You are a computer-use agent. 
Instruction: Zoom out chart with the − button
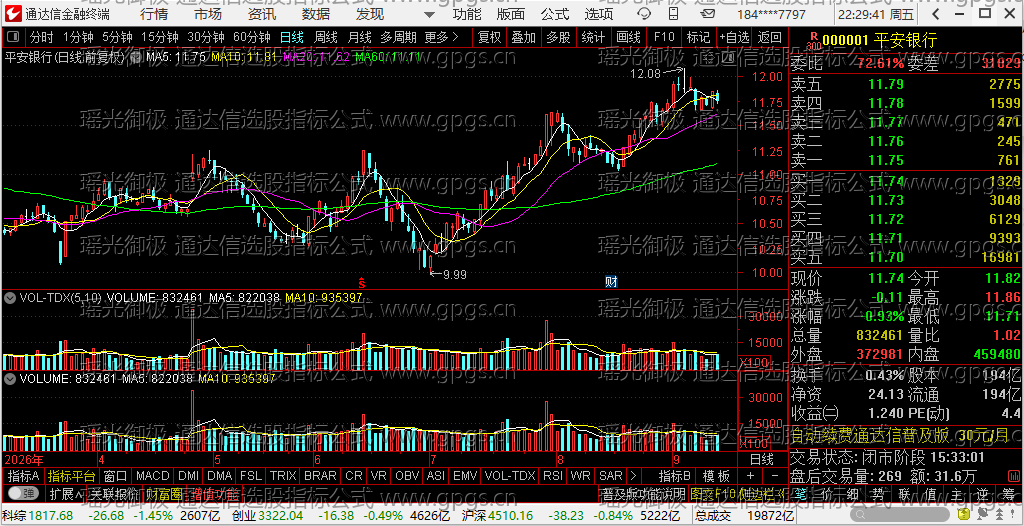pyautogui.click(x=775, y=476)
